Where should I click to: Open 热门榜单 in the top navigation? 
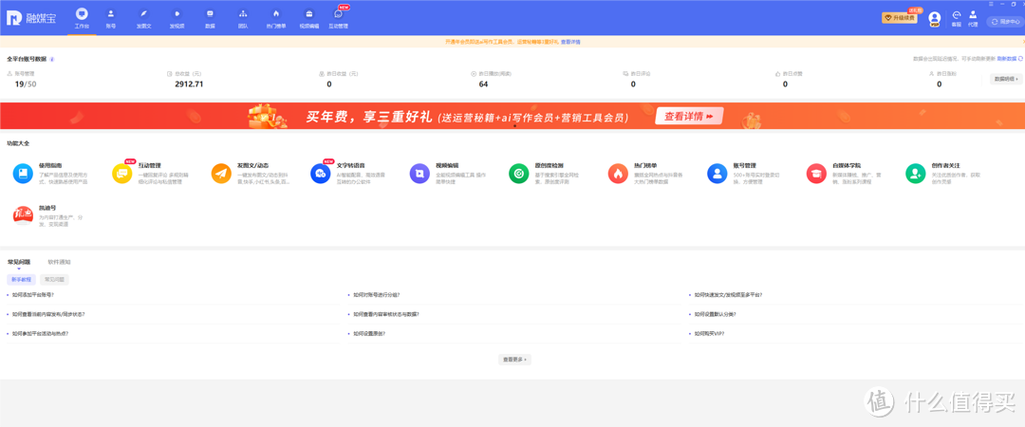click(x=276, y=18)
